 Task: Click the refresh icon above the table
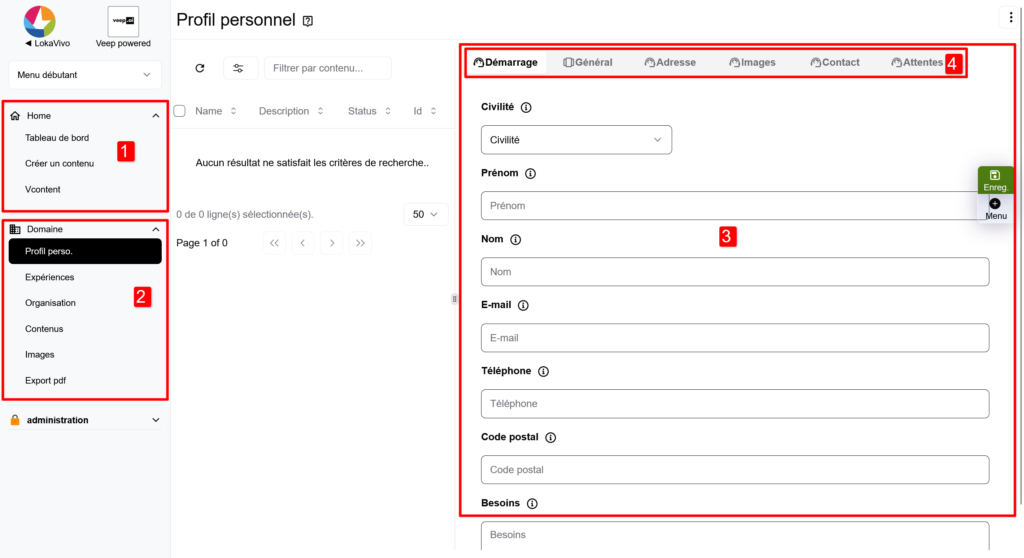(200, 68)
